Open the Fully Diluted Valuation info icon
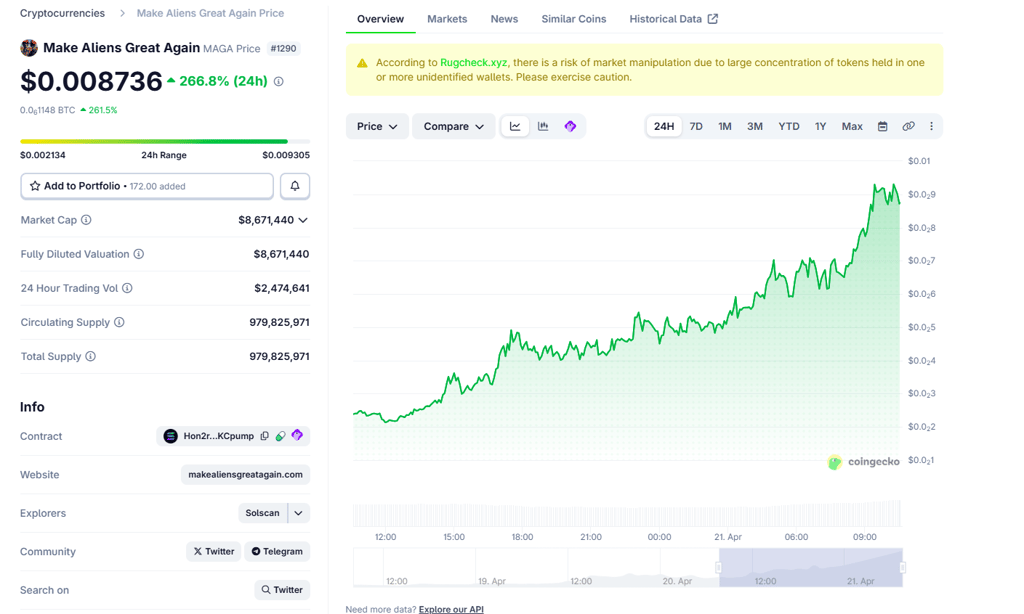This screenshot has height=614, width=1024. point(138,254)
